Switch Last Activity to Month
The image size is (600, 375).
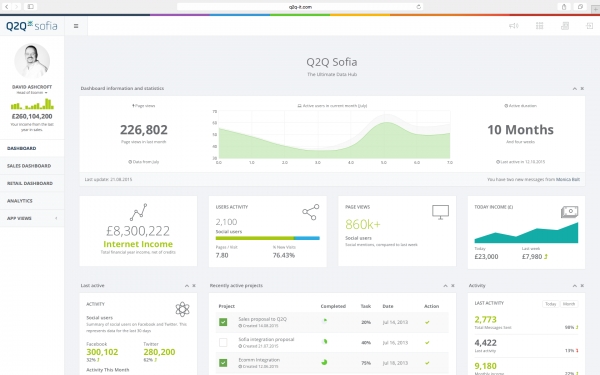point(569,304)
